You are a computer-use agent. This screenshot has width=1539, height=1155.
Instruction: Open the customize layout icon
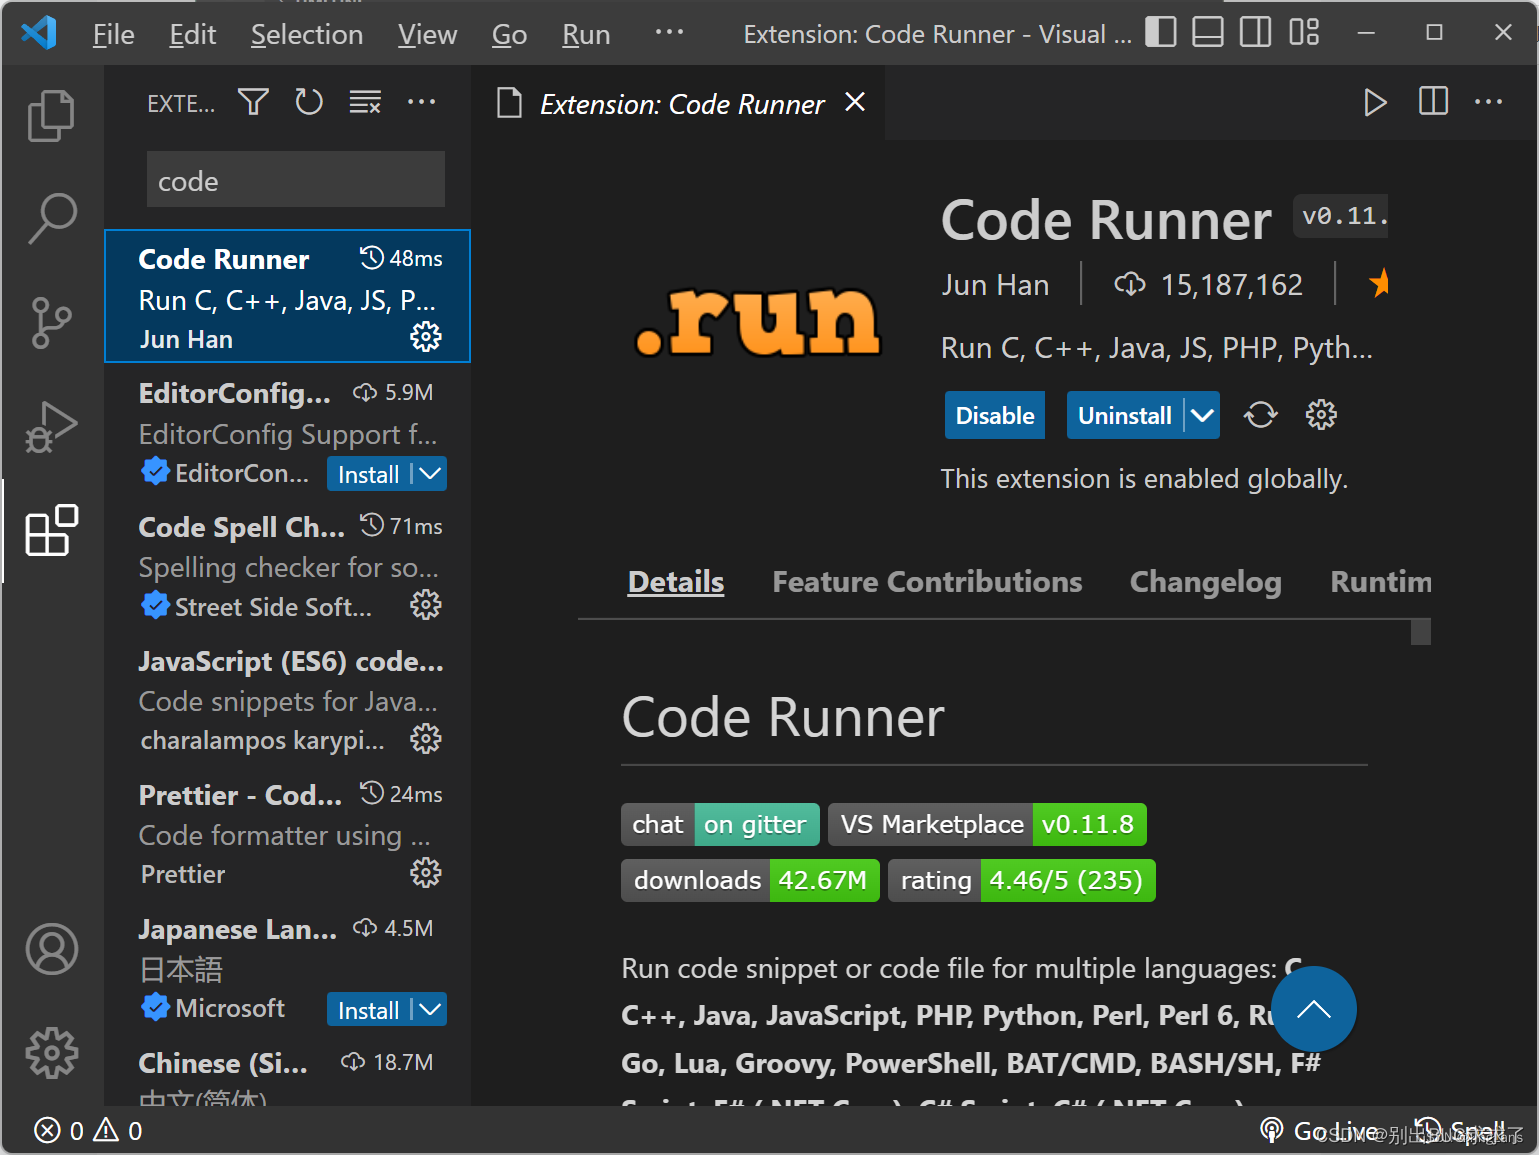pos(1304,32)
